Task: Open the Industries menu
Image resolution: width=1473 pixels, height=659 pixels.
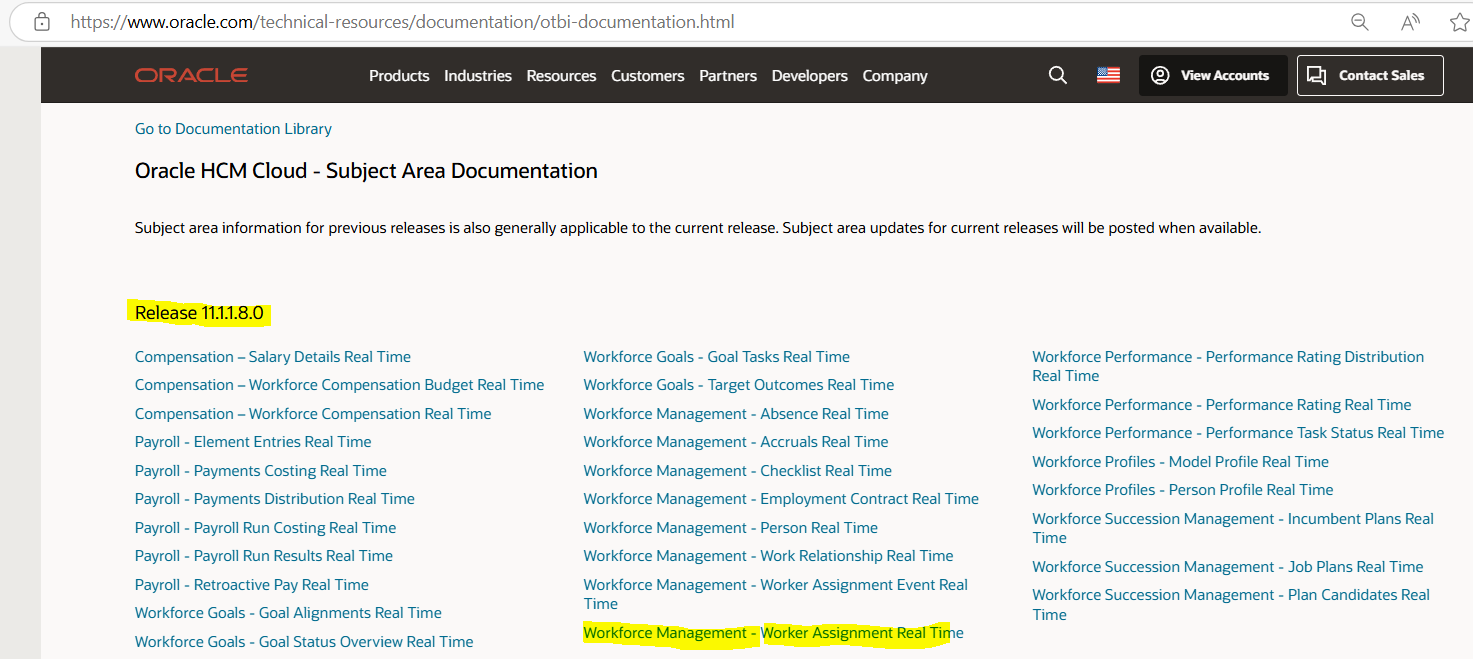Action: [478, 76]
